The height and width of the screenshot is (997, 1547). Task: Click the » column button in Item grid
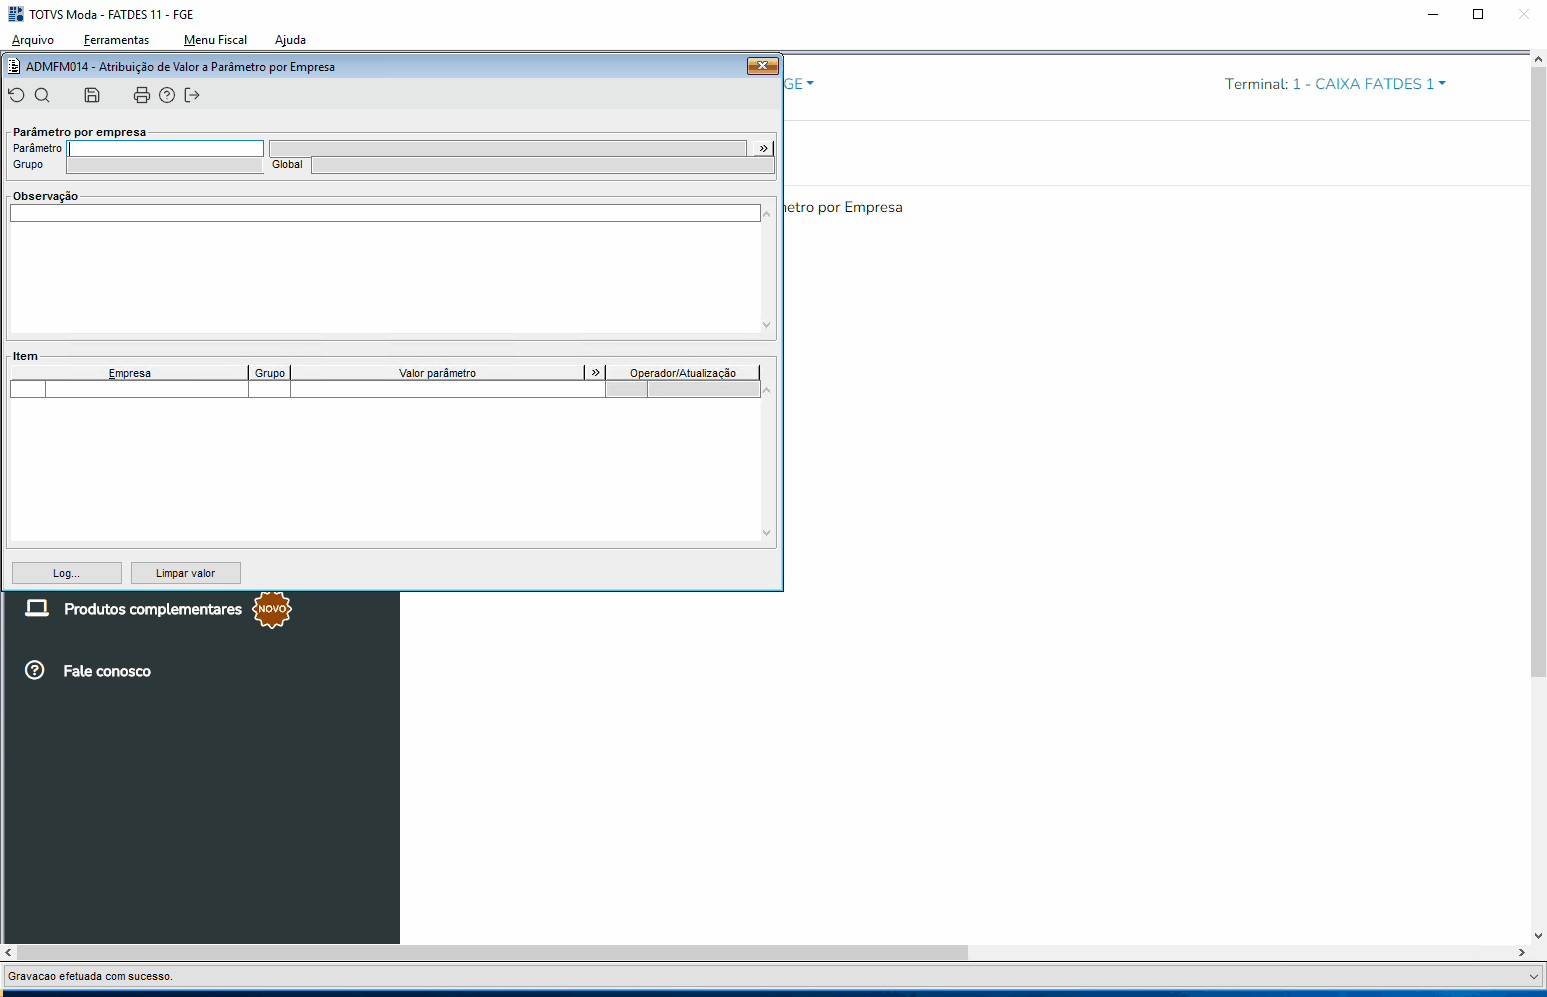(x=595, y=372)
